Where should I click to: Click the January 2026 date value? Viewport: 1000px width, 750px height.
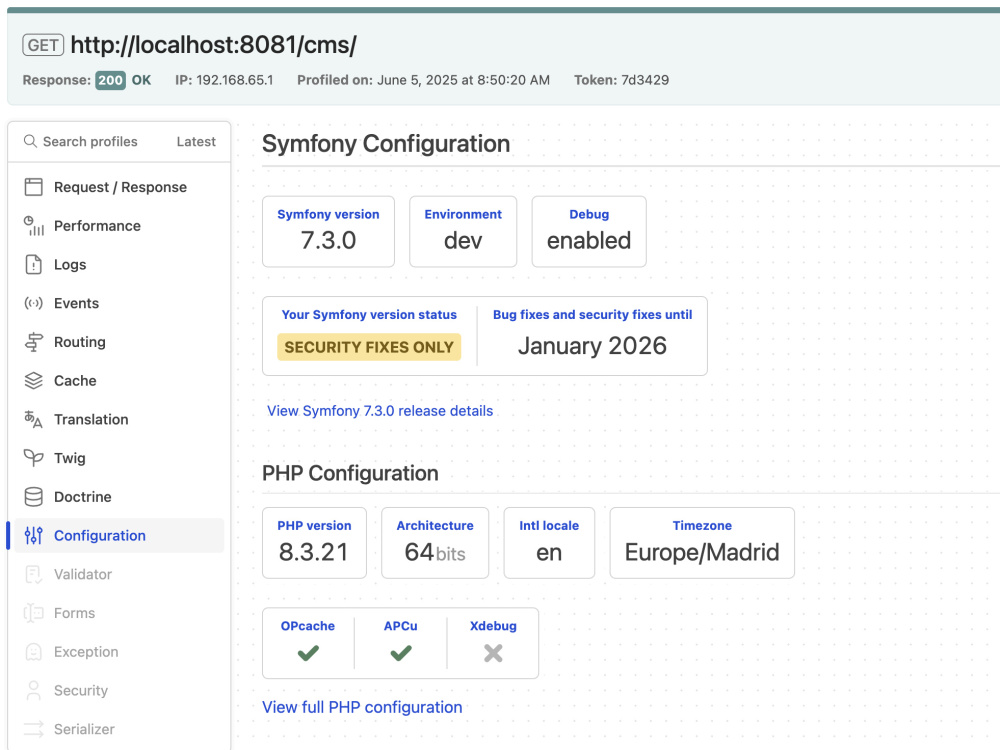[x=592, y=346]
